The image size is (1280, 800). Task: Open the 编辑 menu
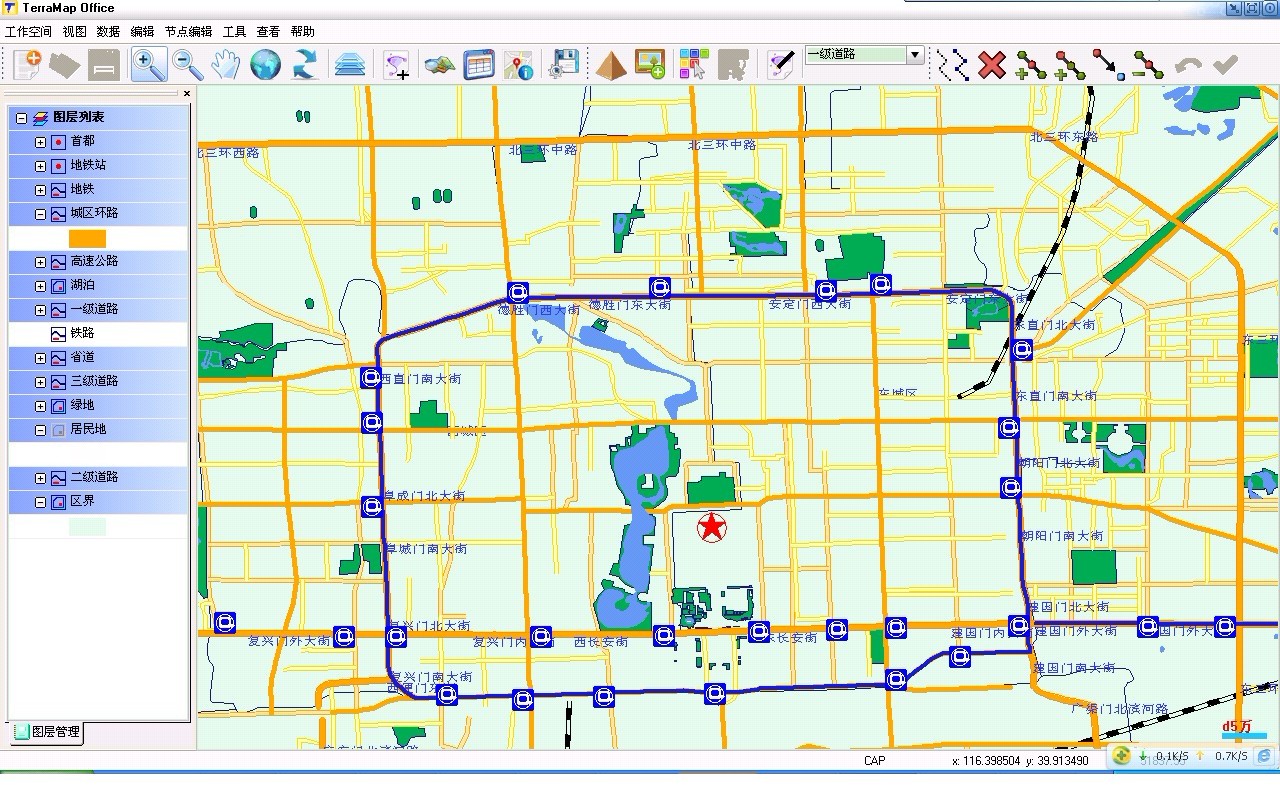coord(142,32)
